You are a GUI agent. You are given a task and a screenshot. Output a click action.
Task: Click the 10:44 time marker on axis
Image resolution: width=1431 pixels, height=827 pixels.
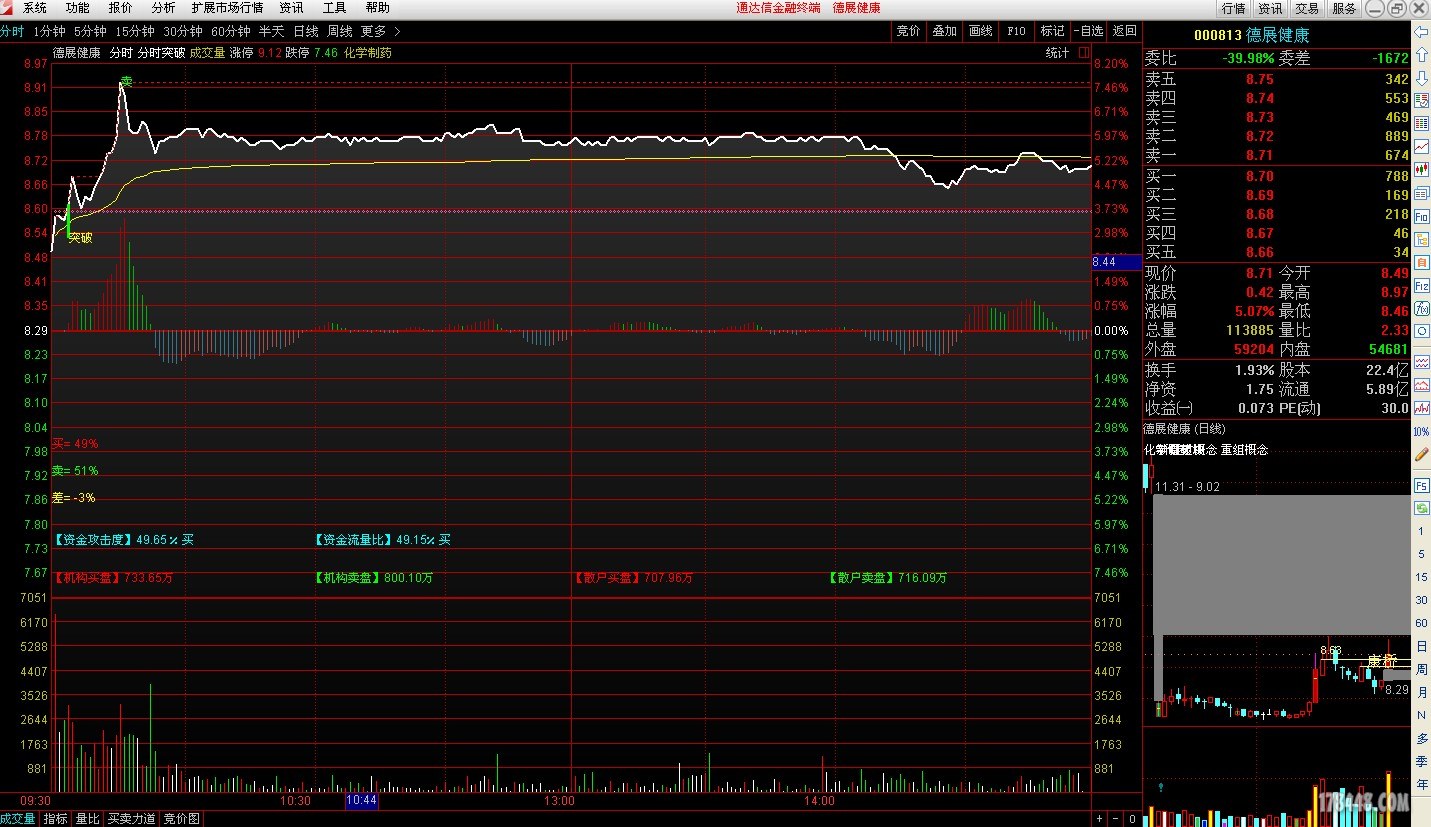(361, 801)
